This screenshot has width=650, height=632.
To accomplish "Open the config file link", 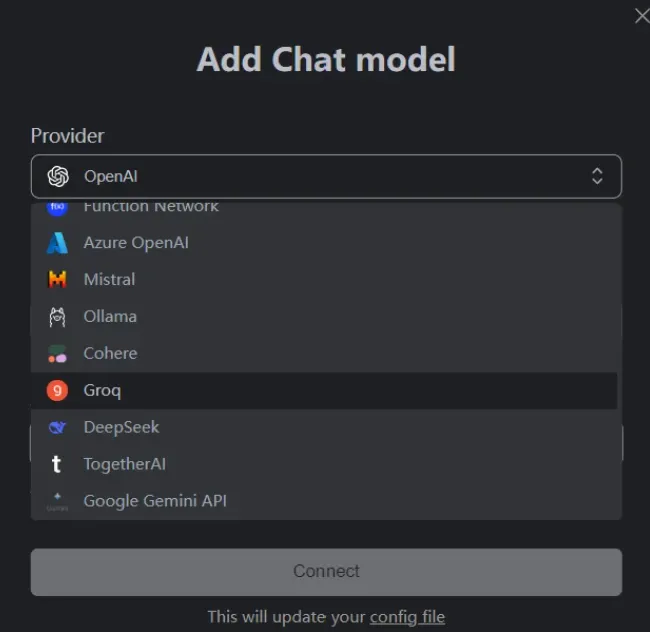I will [407, 617].
